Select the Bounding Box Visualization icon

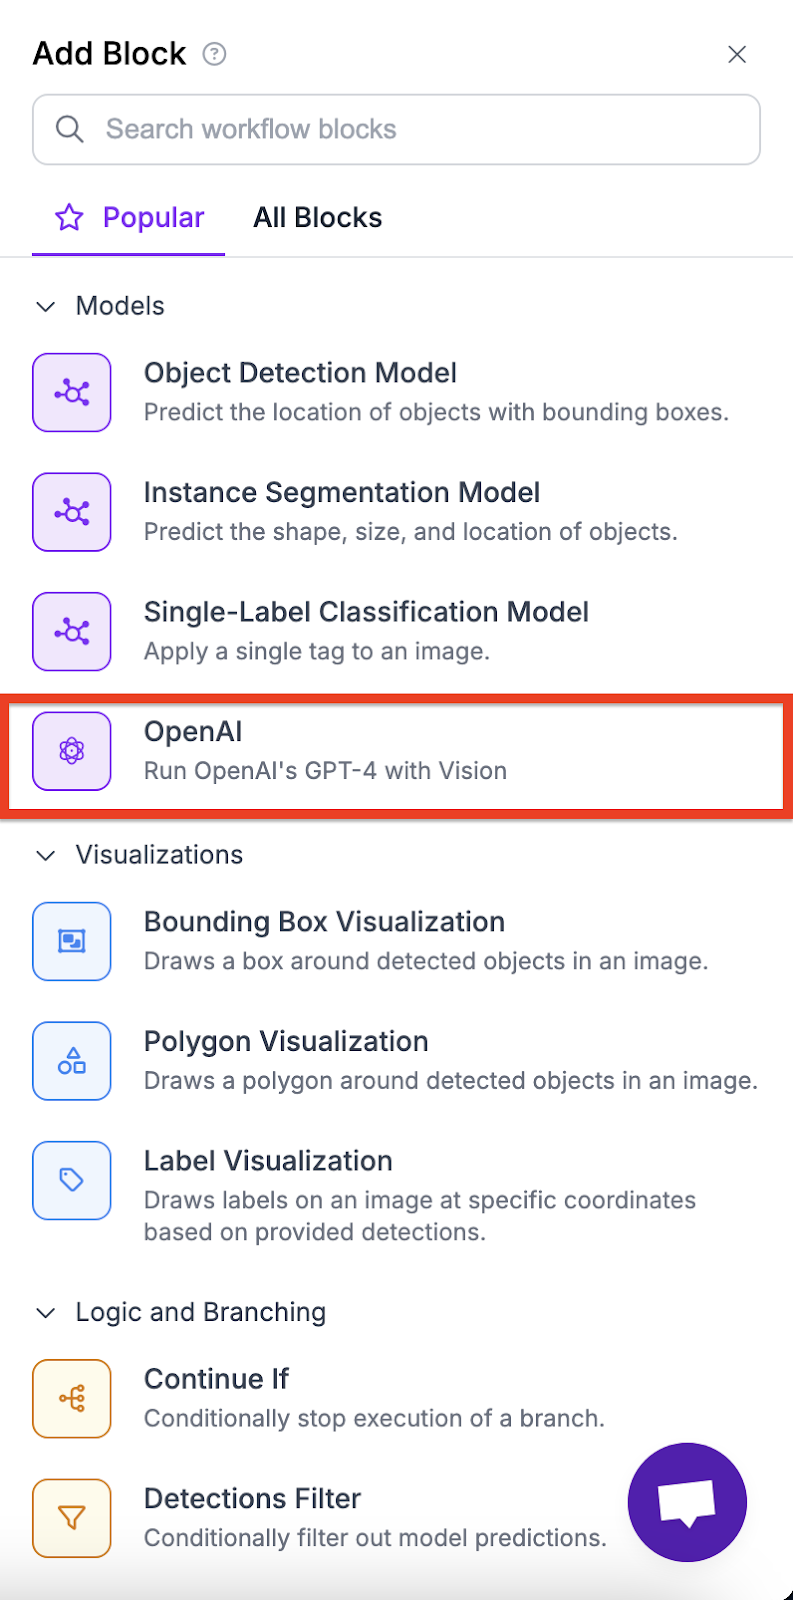pyautogui.click(x=72, y=941)
